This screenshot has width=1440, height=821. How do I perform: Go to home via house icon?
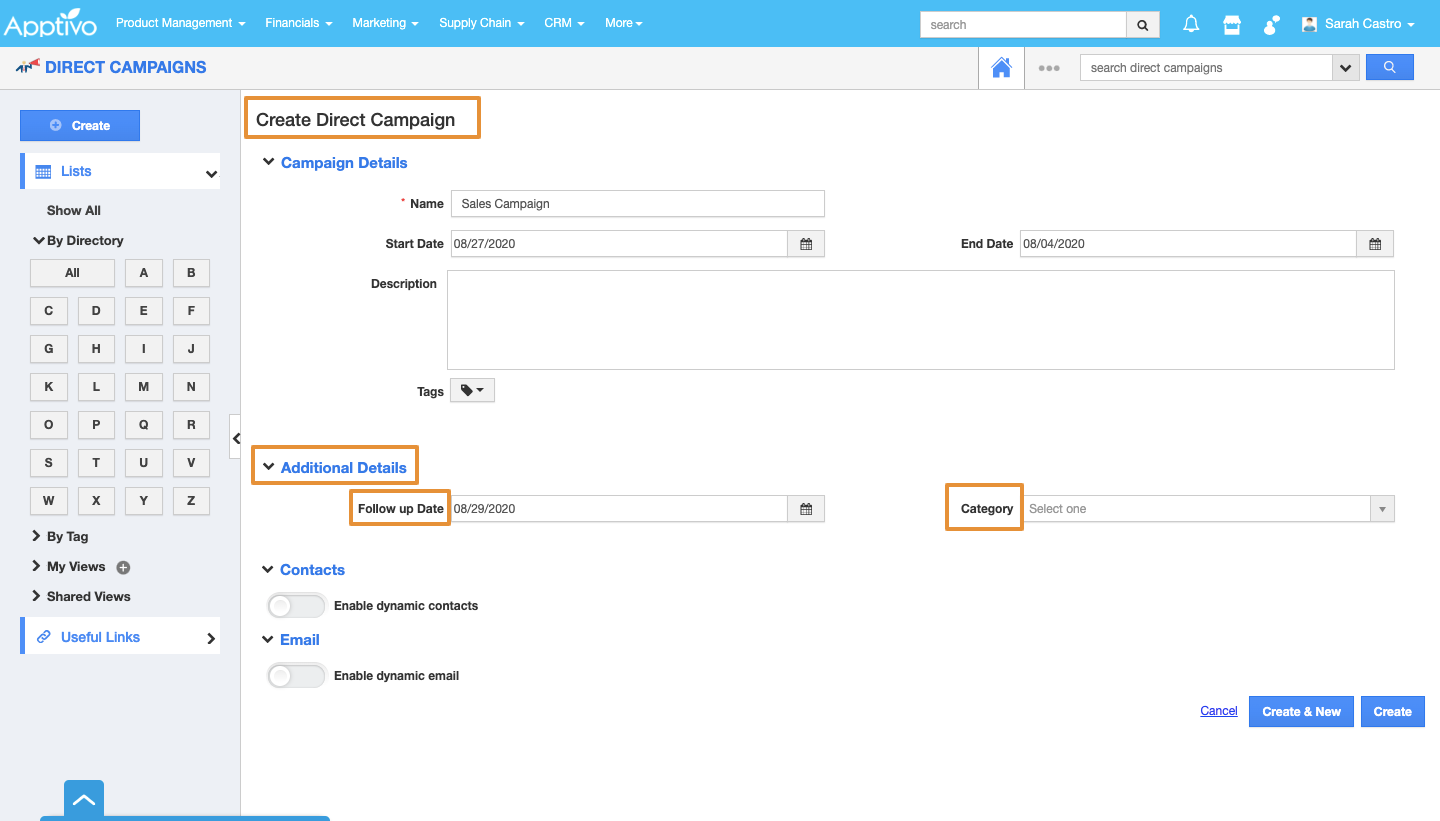(x=1001, y=68)
